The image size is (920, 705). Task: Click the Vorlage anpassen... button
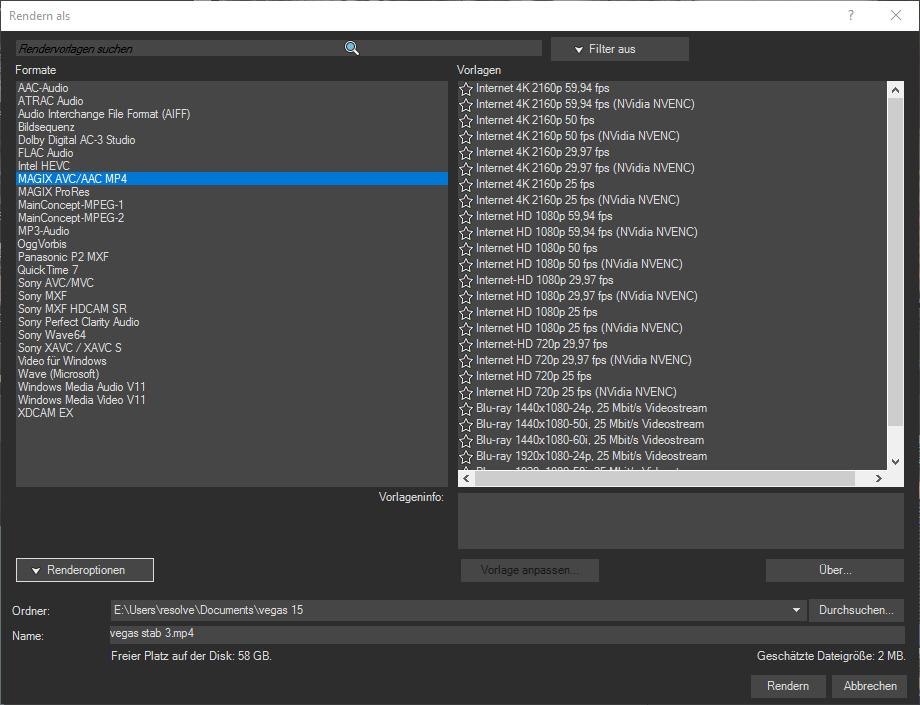pyautogui.click(x=530, y=570)
